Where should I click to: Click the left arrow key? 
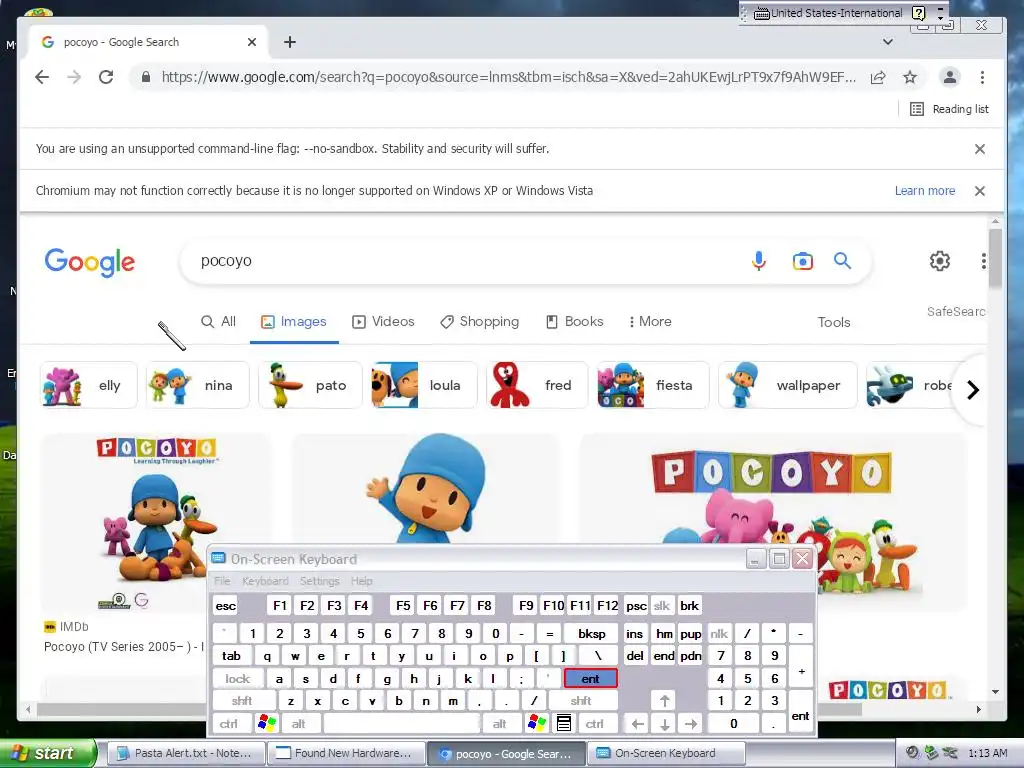(x=637, y=724)
